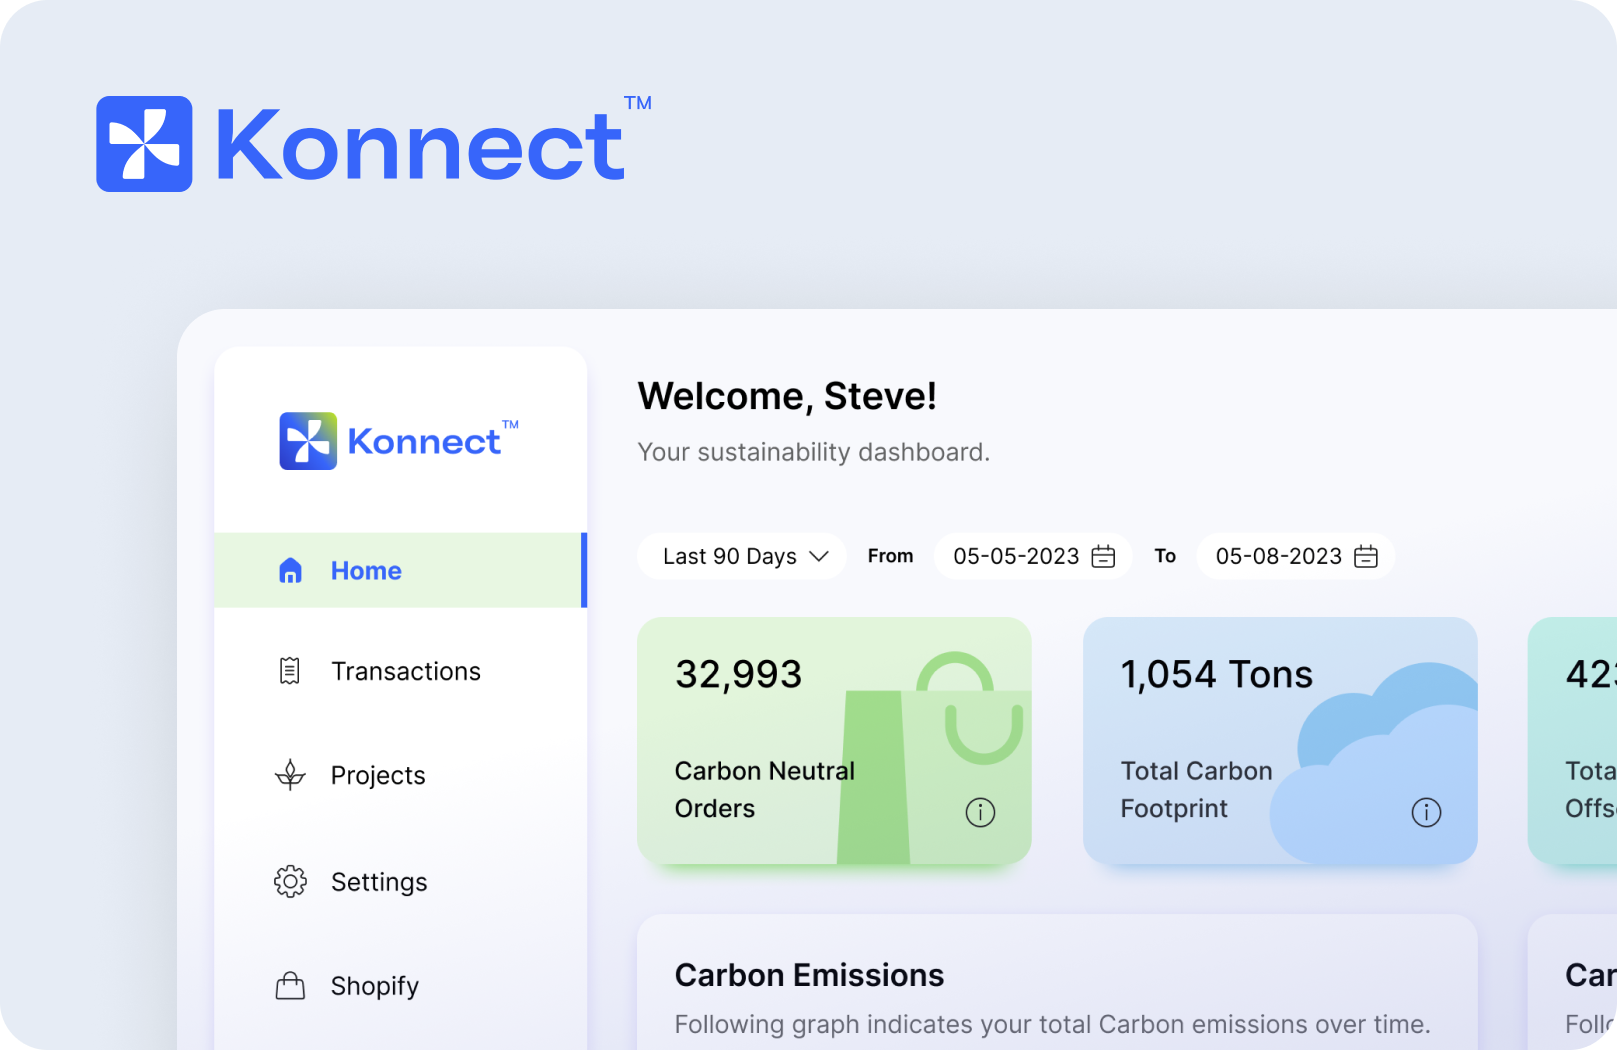1617x1050 pixels.
Task: Click the Last 90 Days chevron arrow
Action: tap(819, 557)
